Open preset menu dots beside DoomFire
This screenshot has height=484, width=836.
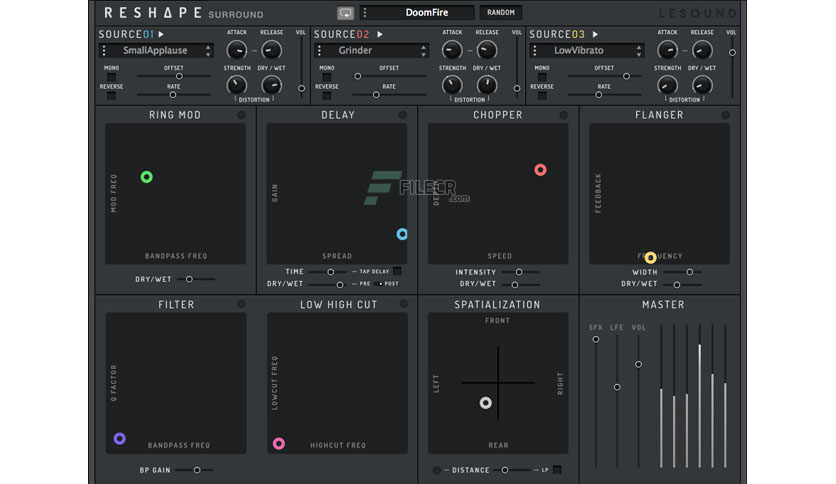(x=365, y=12)
